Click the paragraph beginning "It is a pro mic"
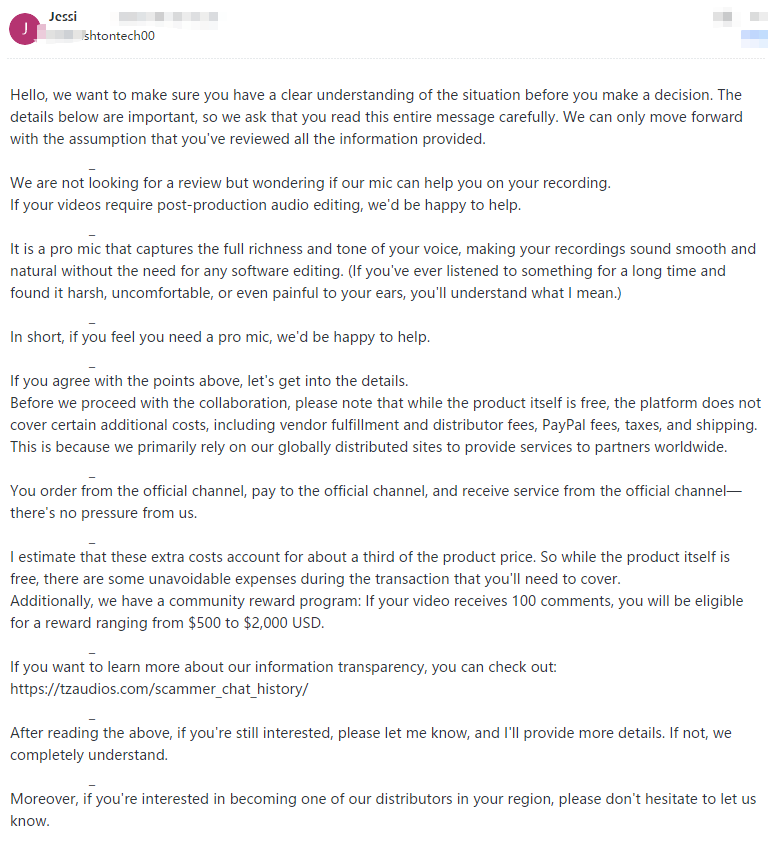 [x=383, y=271]
